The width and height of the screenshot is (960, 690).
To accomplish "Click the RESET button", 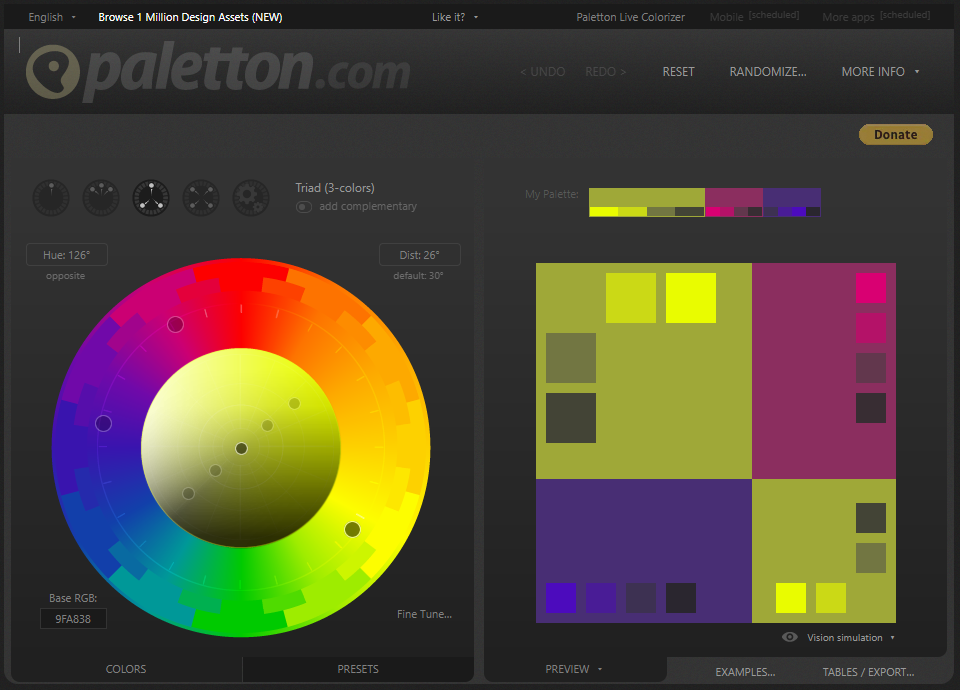I will [678, 72].
